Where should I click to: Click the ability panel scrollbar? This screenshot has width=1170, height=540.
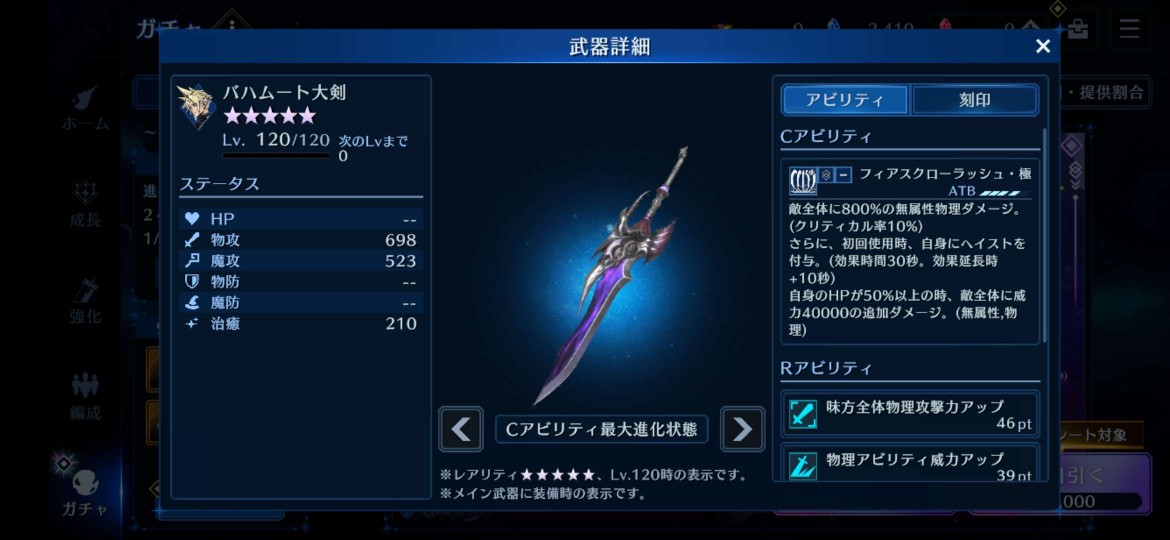point(1045,235)
